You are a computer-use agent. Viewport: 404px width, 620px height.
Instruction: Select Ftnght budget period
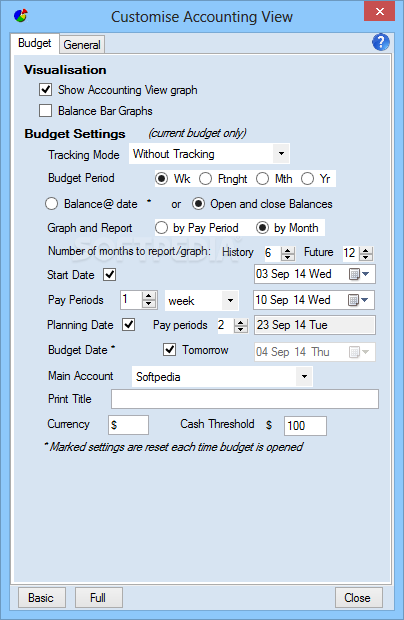tap(206, 179)
